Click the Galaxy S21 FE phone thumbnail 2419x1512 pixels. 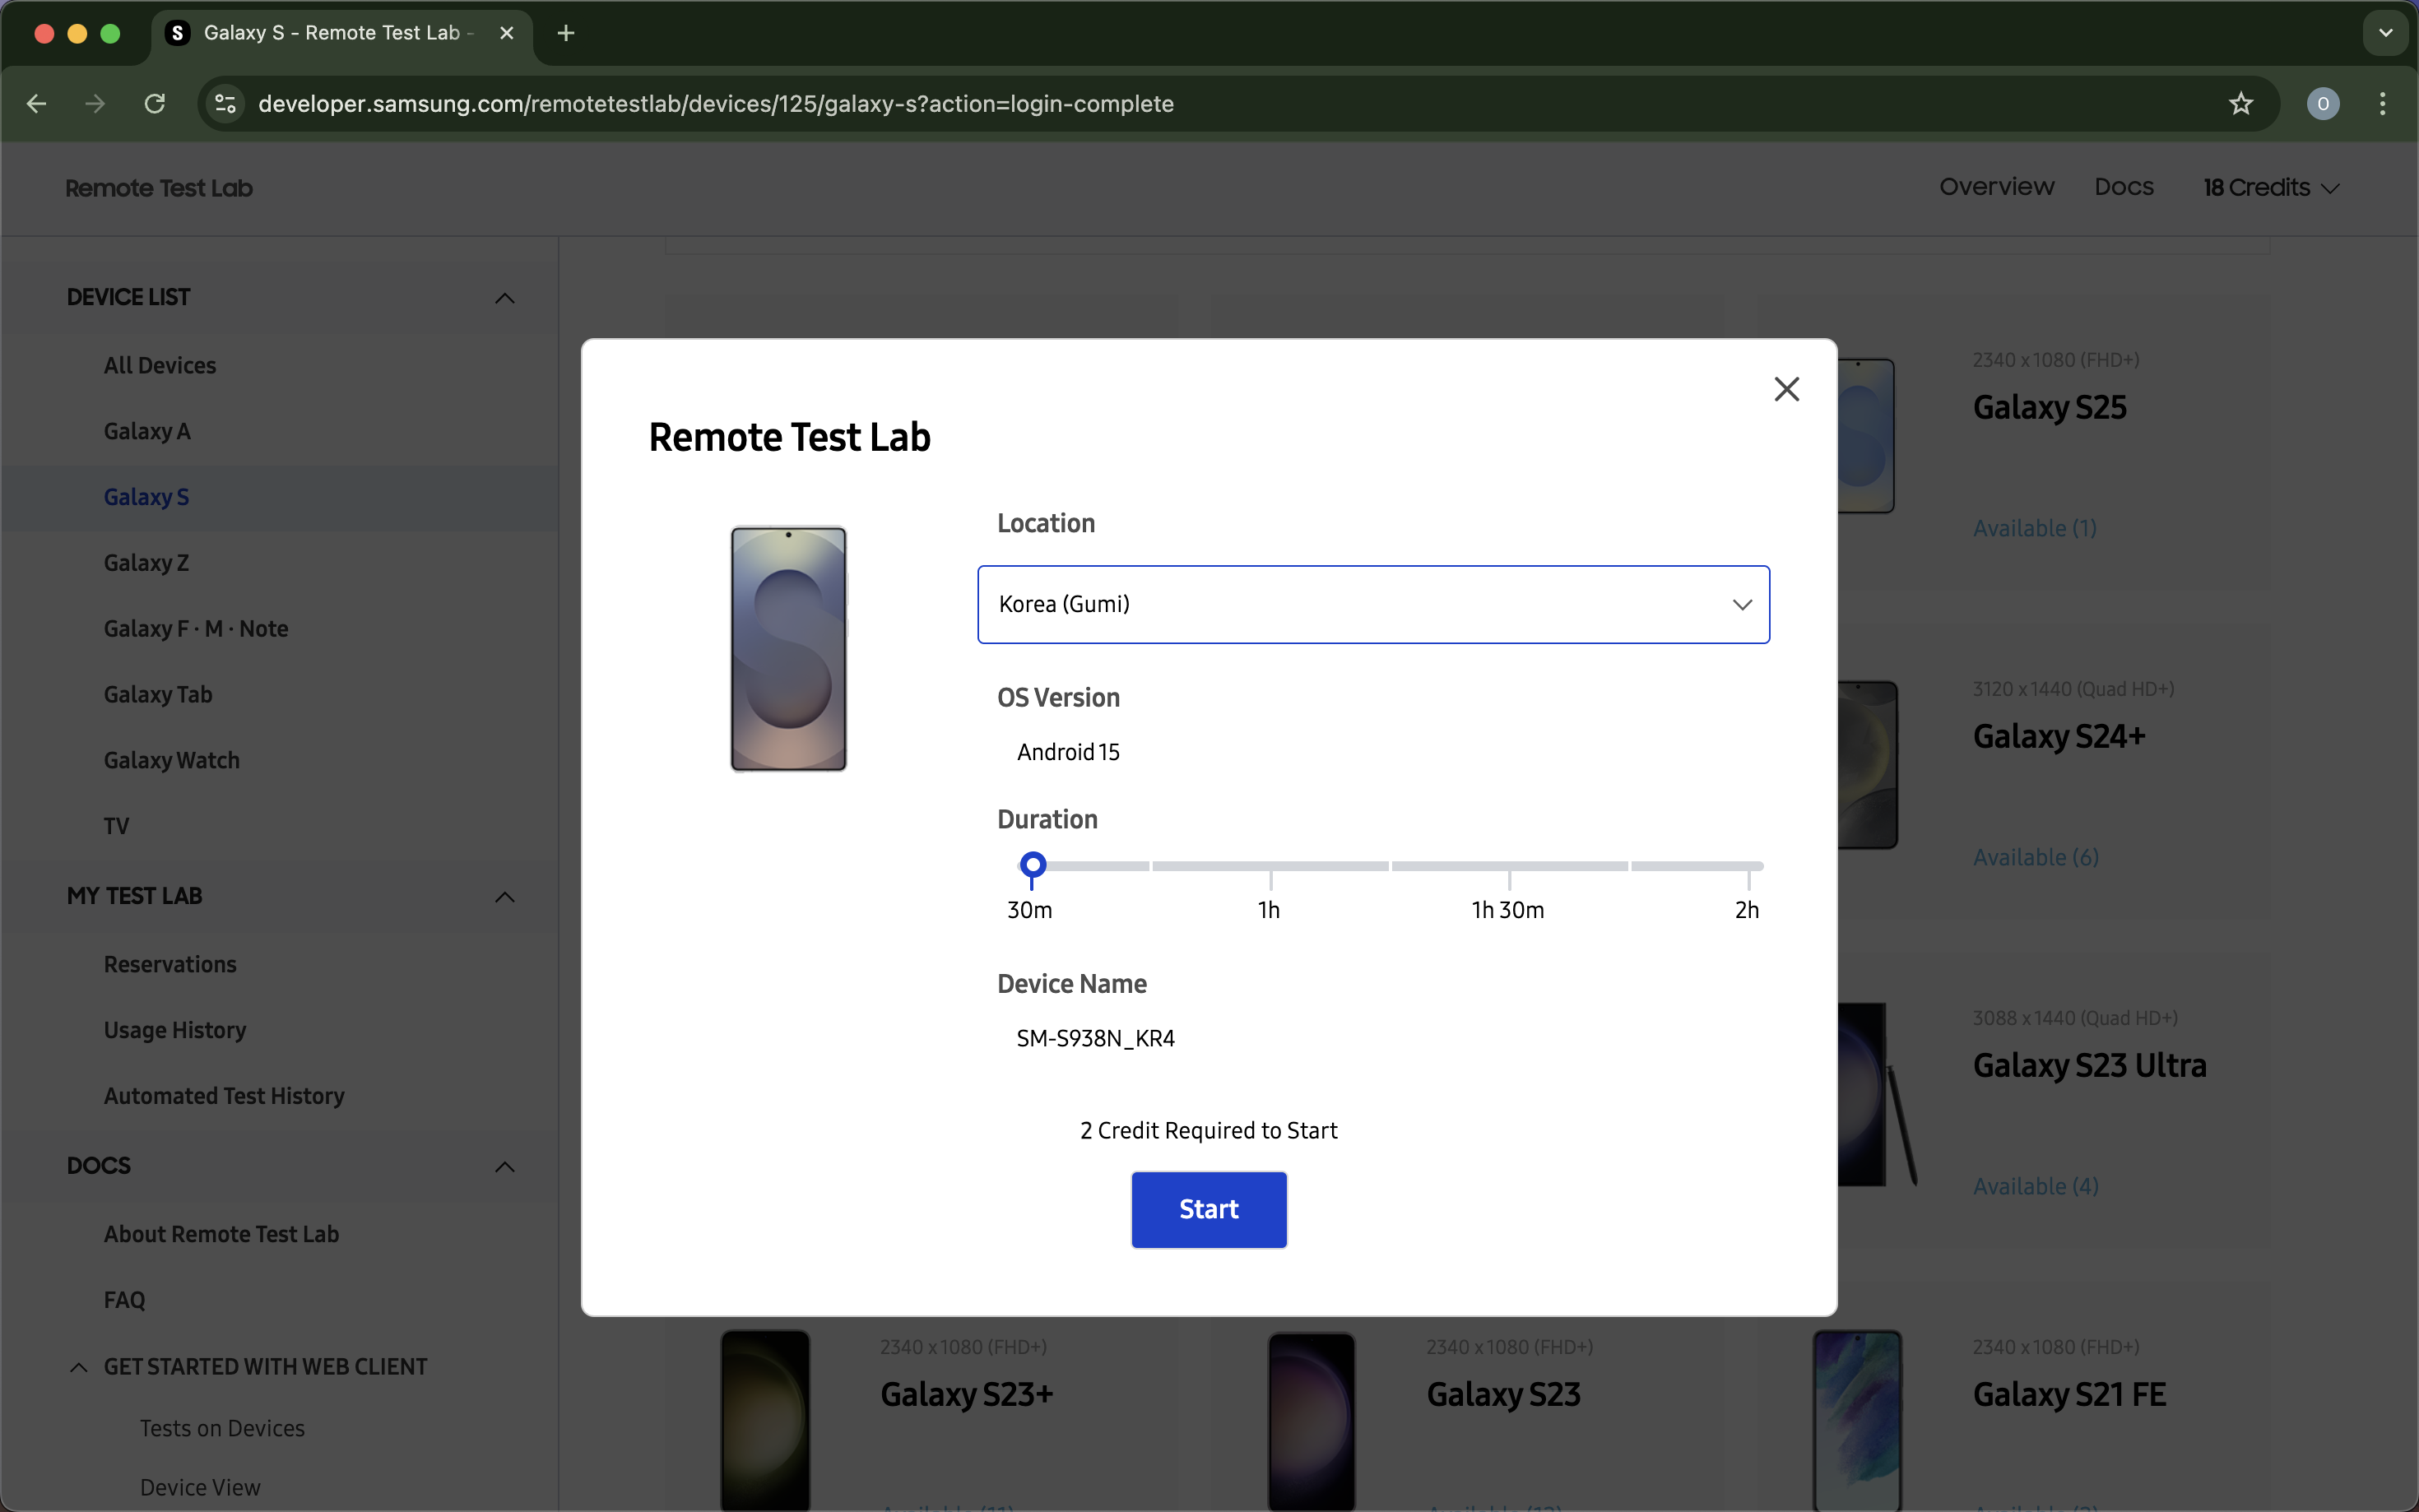point(1857,1421)
